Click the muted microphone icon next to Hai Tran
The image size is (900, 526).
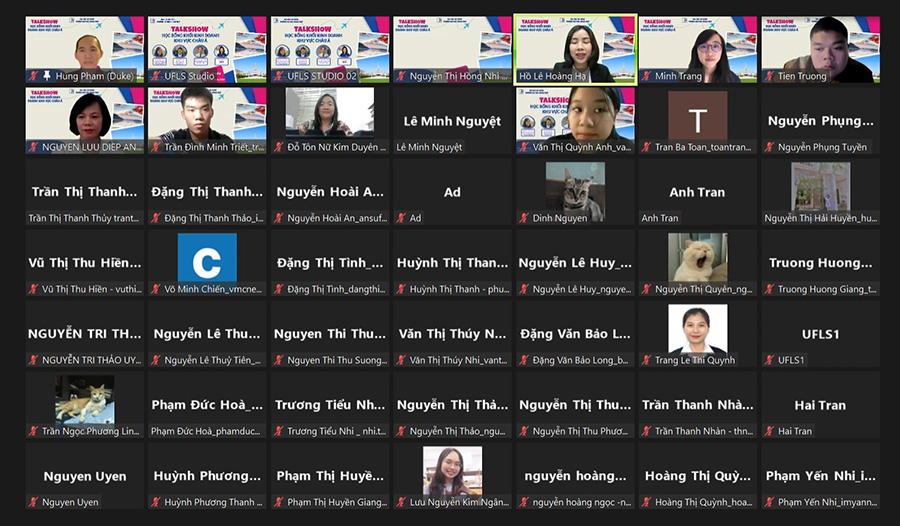point(769,431)
